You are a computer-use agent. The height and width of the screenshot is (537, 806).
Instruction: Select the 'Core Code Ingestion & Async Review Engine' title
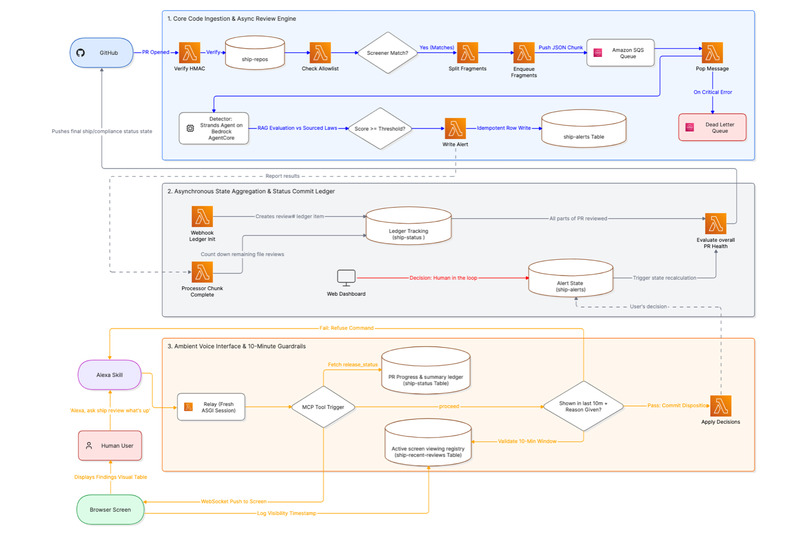click(234, 18)
